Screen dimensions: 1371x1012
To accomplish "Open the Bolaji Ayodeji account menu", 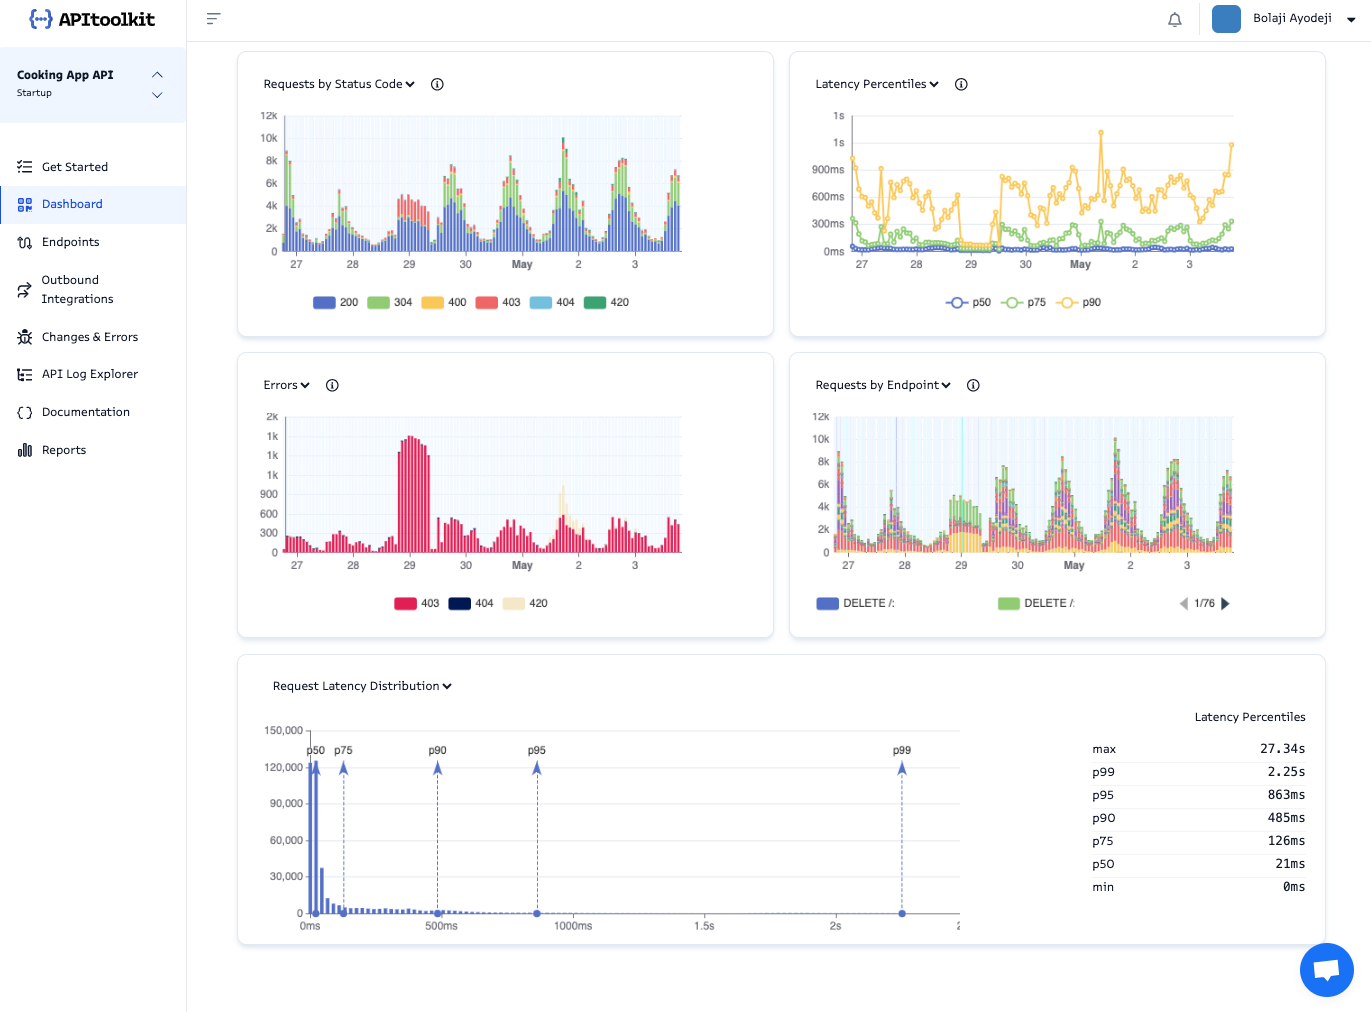I will [1291, 18].
